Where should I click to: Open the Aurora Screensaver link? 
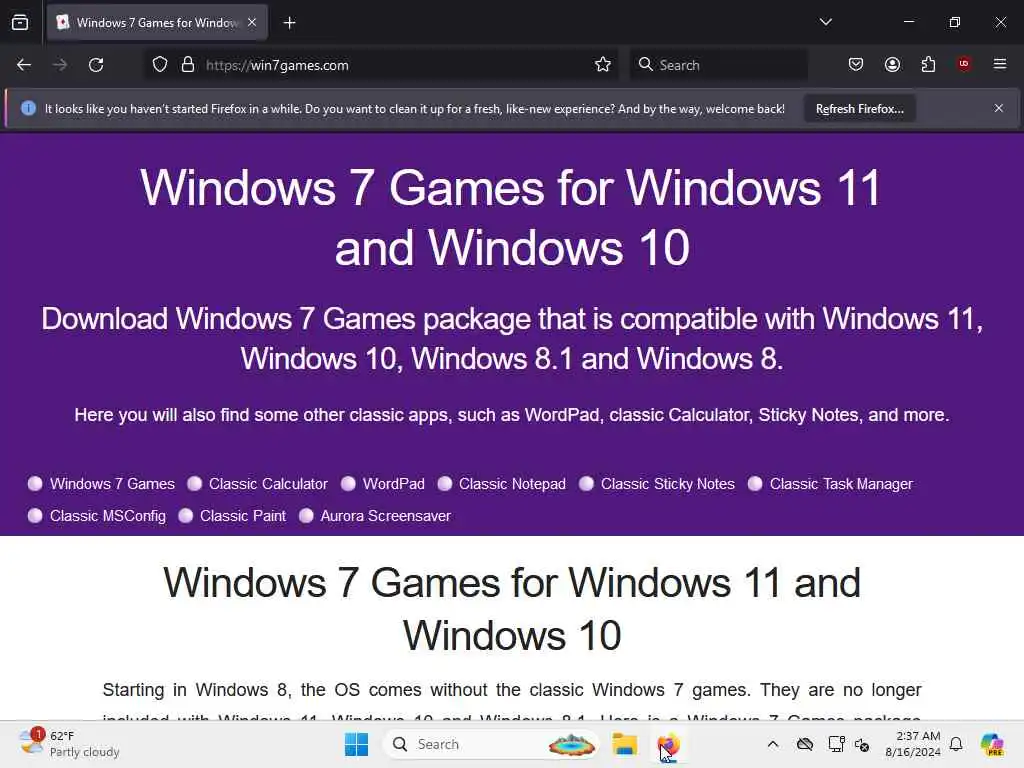385,516
